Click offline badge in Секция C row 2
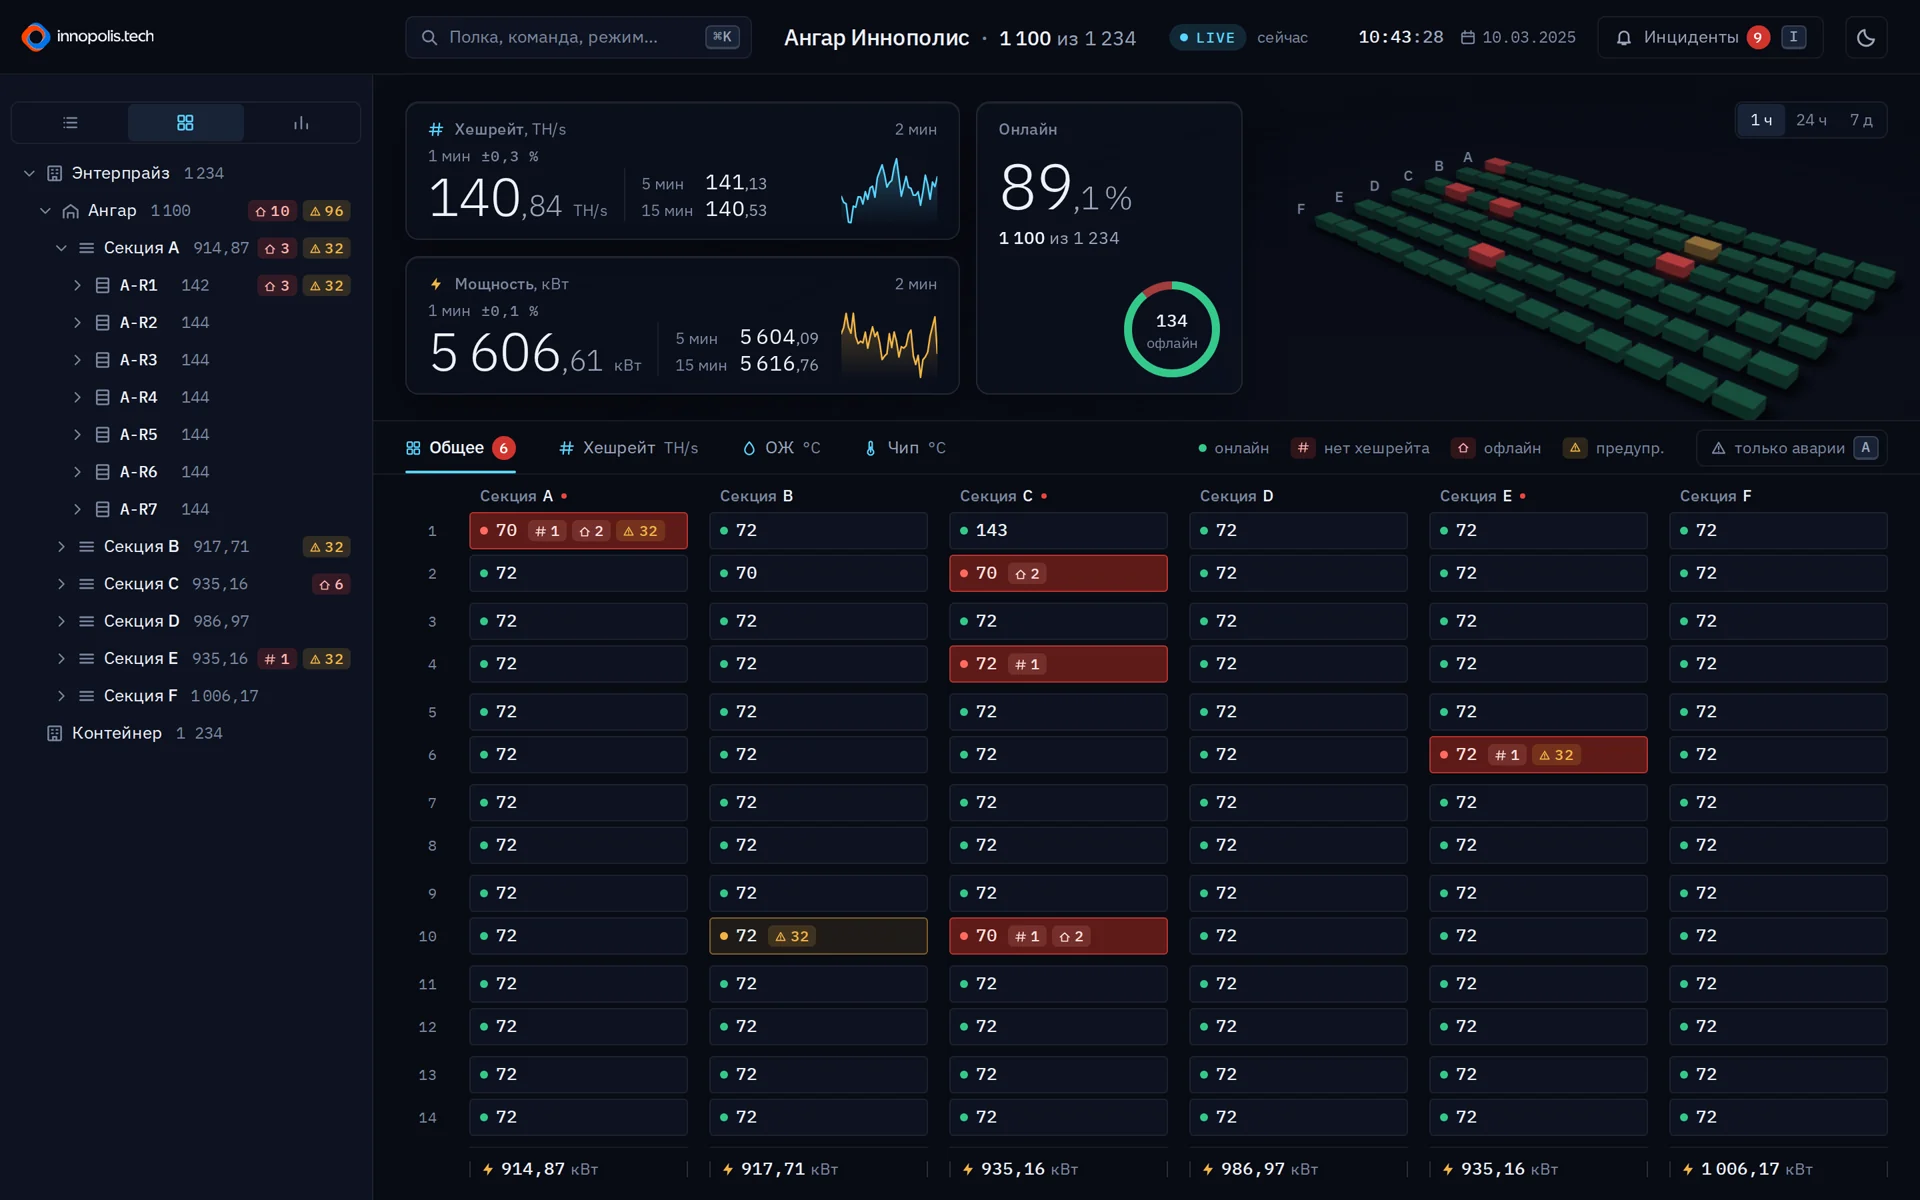 coord(1028,573)
